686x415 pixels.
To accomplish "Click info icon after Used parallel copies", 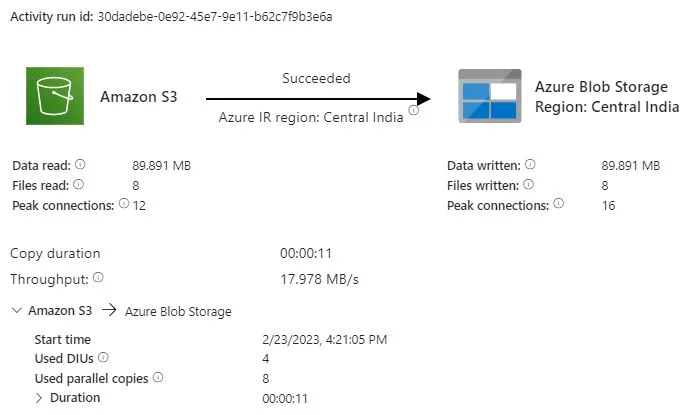I will pyautogui.click(x=158, y=377).
